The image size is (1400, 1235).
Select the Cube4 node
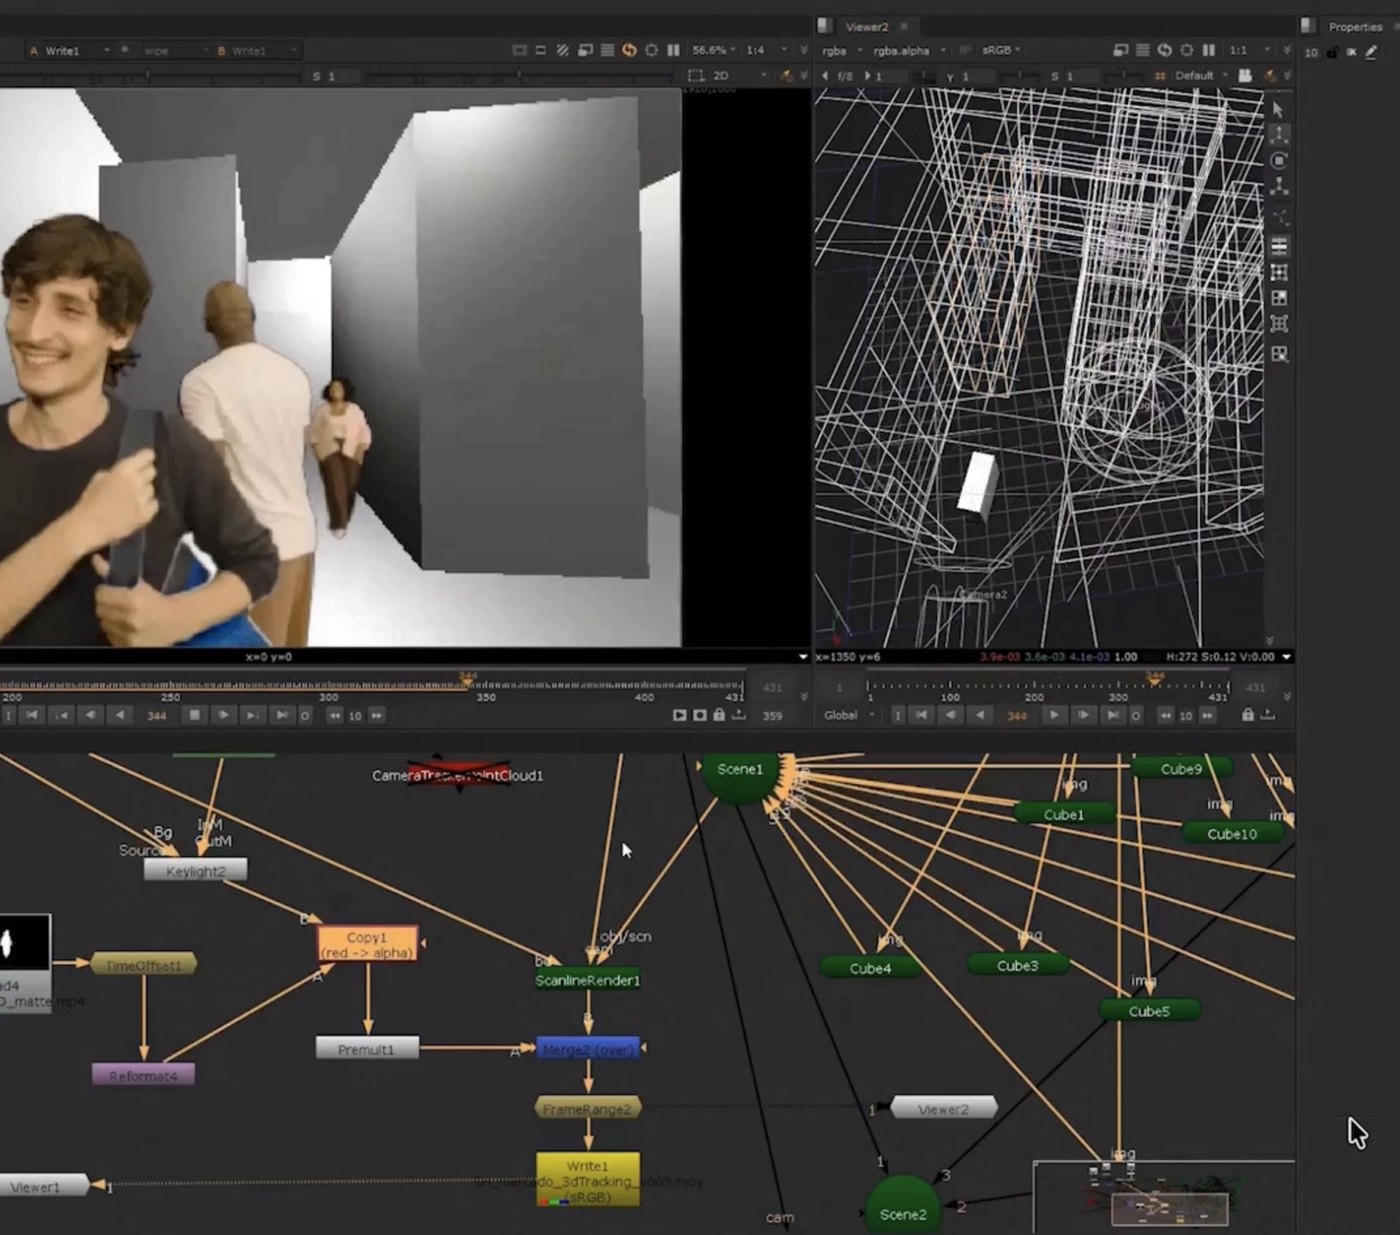click(870, 967)
